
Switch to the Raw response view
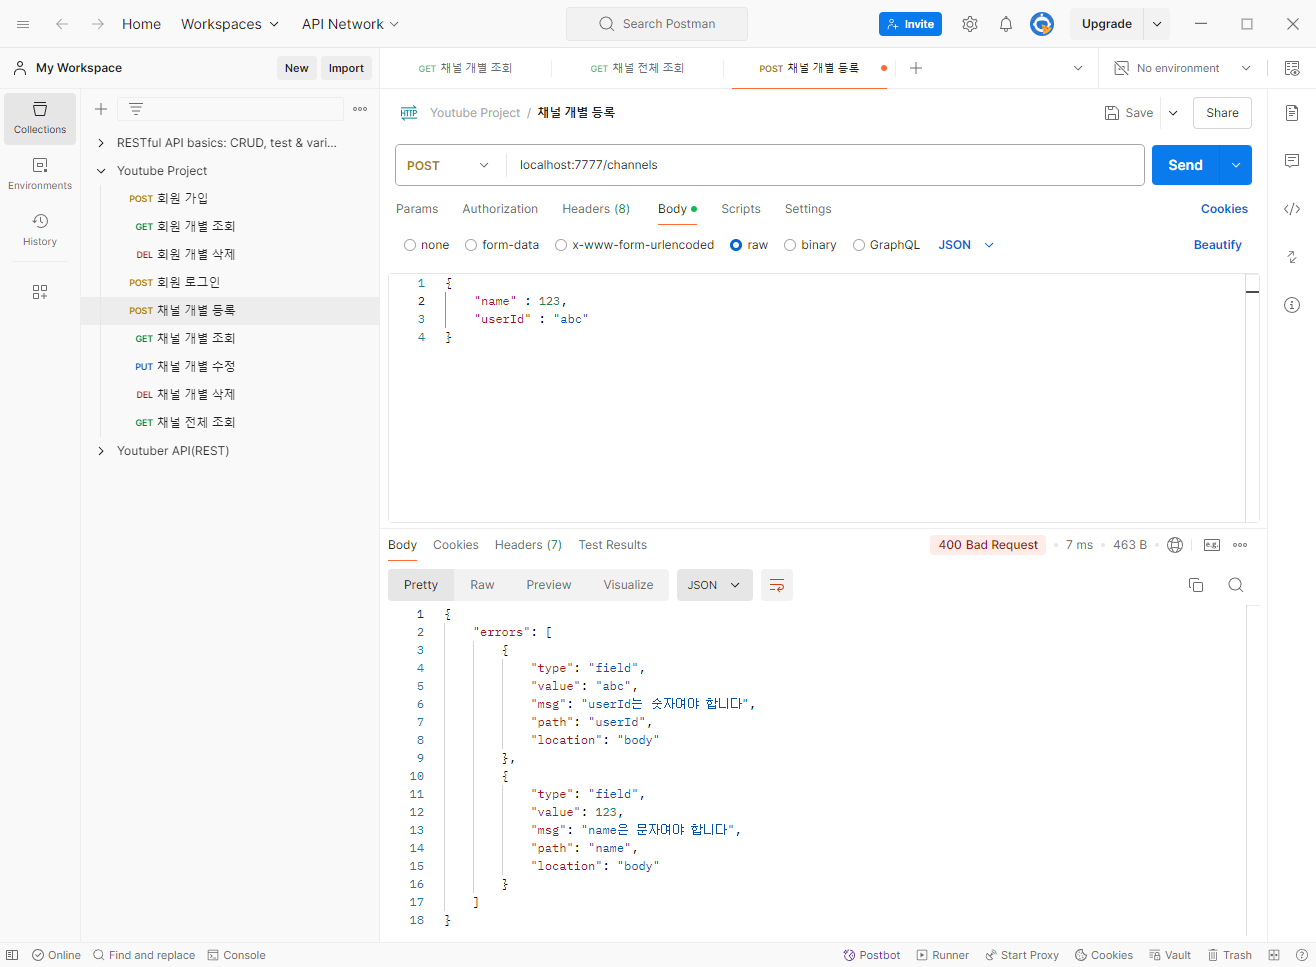[x=482, y=585]
